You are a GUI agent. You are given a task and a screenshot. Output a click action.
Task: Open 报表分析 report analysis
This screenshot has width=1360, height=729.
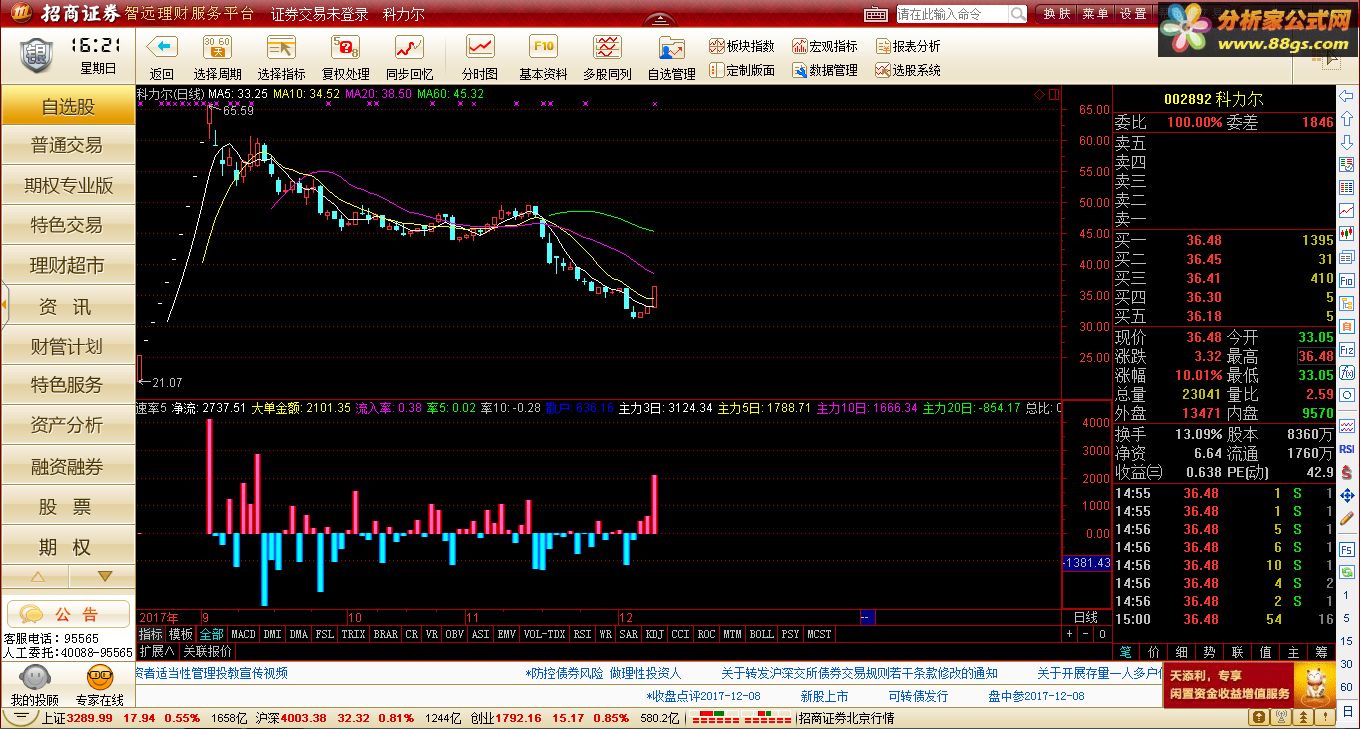[x=908, y=46]
